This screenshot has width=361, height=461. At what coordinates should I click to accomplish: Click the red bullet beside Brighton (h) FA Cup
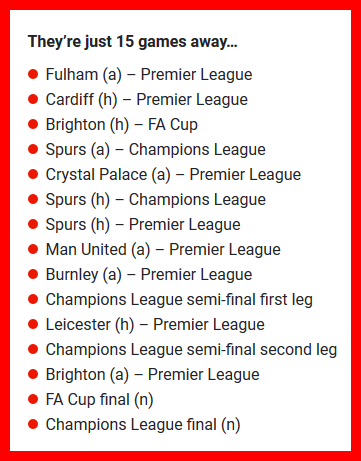tap(33, 124)
